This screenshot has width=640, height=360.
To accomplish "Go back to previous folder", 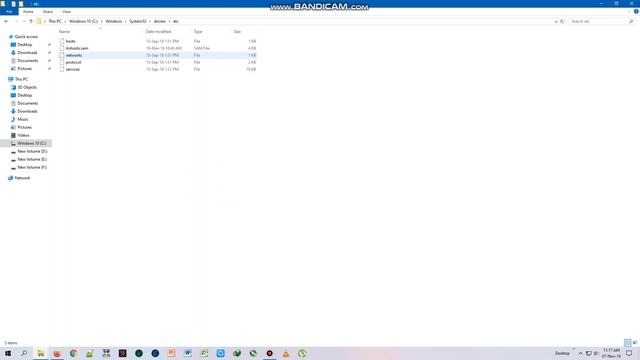I will click(x=6, y=21).
